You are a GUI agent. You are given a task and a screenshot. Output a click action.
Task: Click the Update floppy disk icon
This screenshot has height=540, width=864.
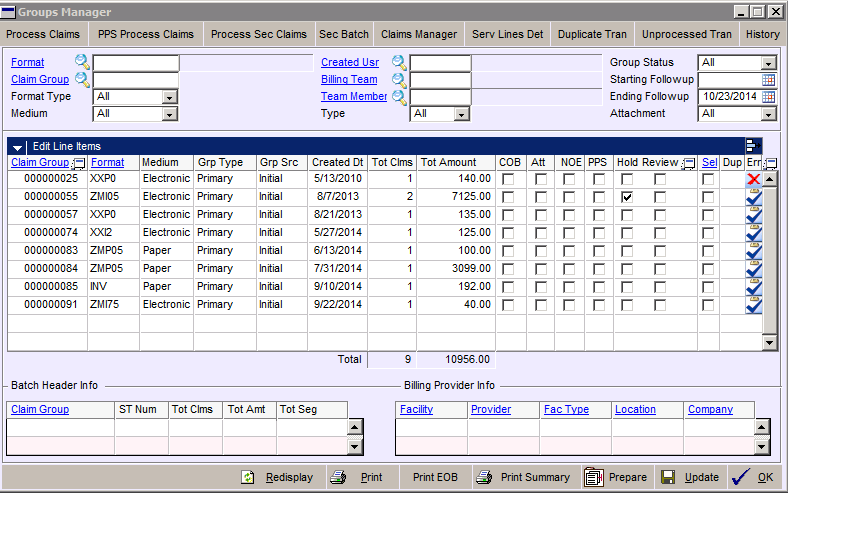[x=668, y=477]
